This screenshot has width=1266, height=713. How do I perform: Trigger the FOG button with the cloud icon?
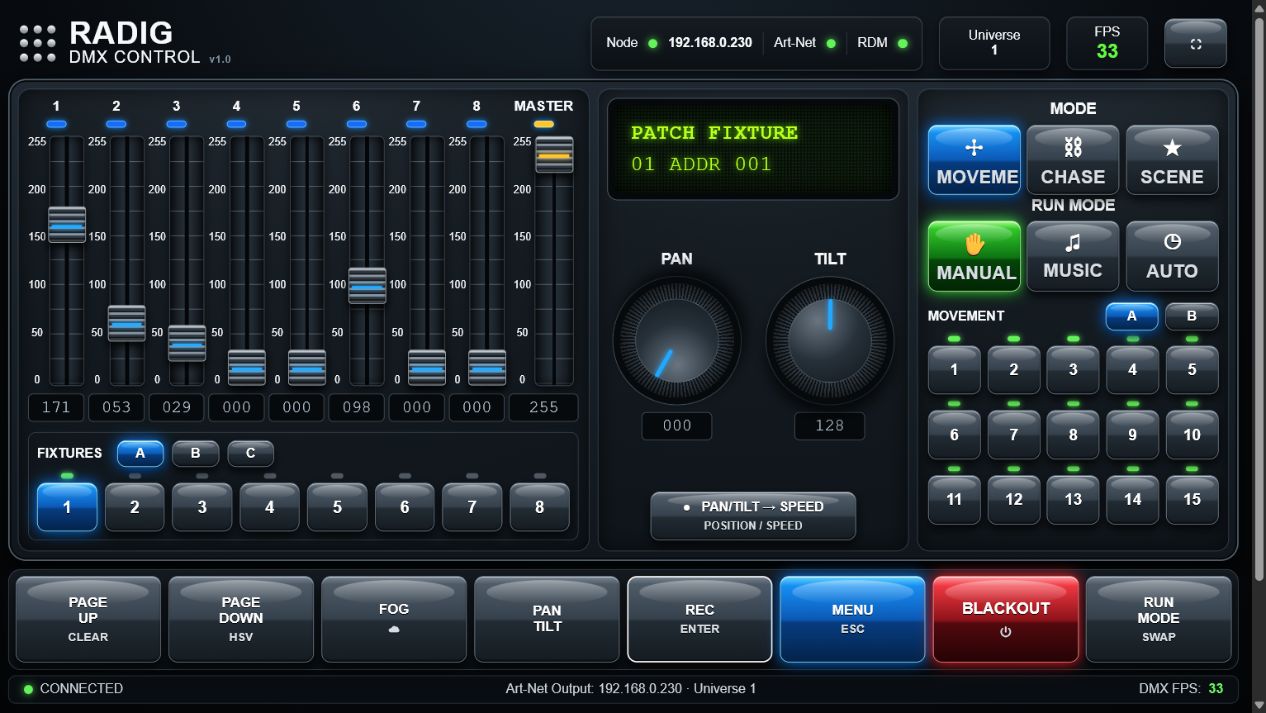click(x=394, y=619)
